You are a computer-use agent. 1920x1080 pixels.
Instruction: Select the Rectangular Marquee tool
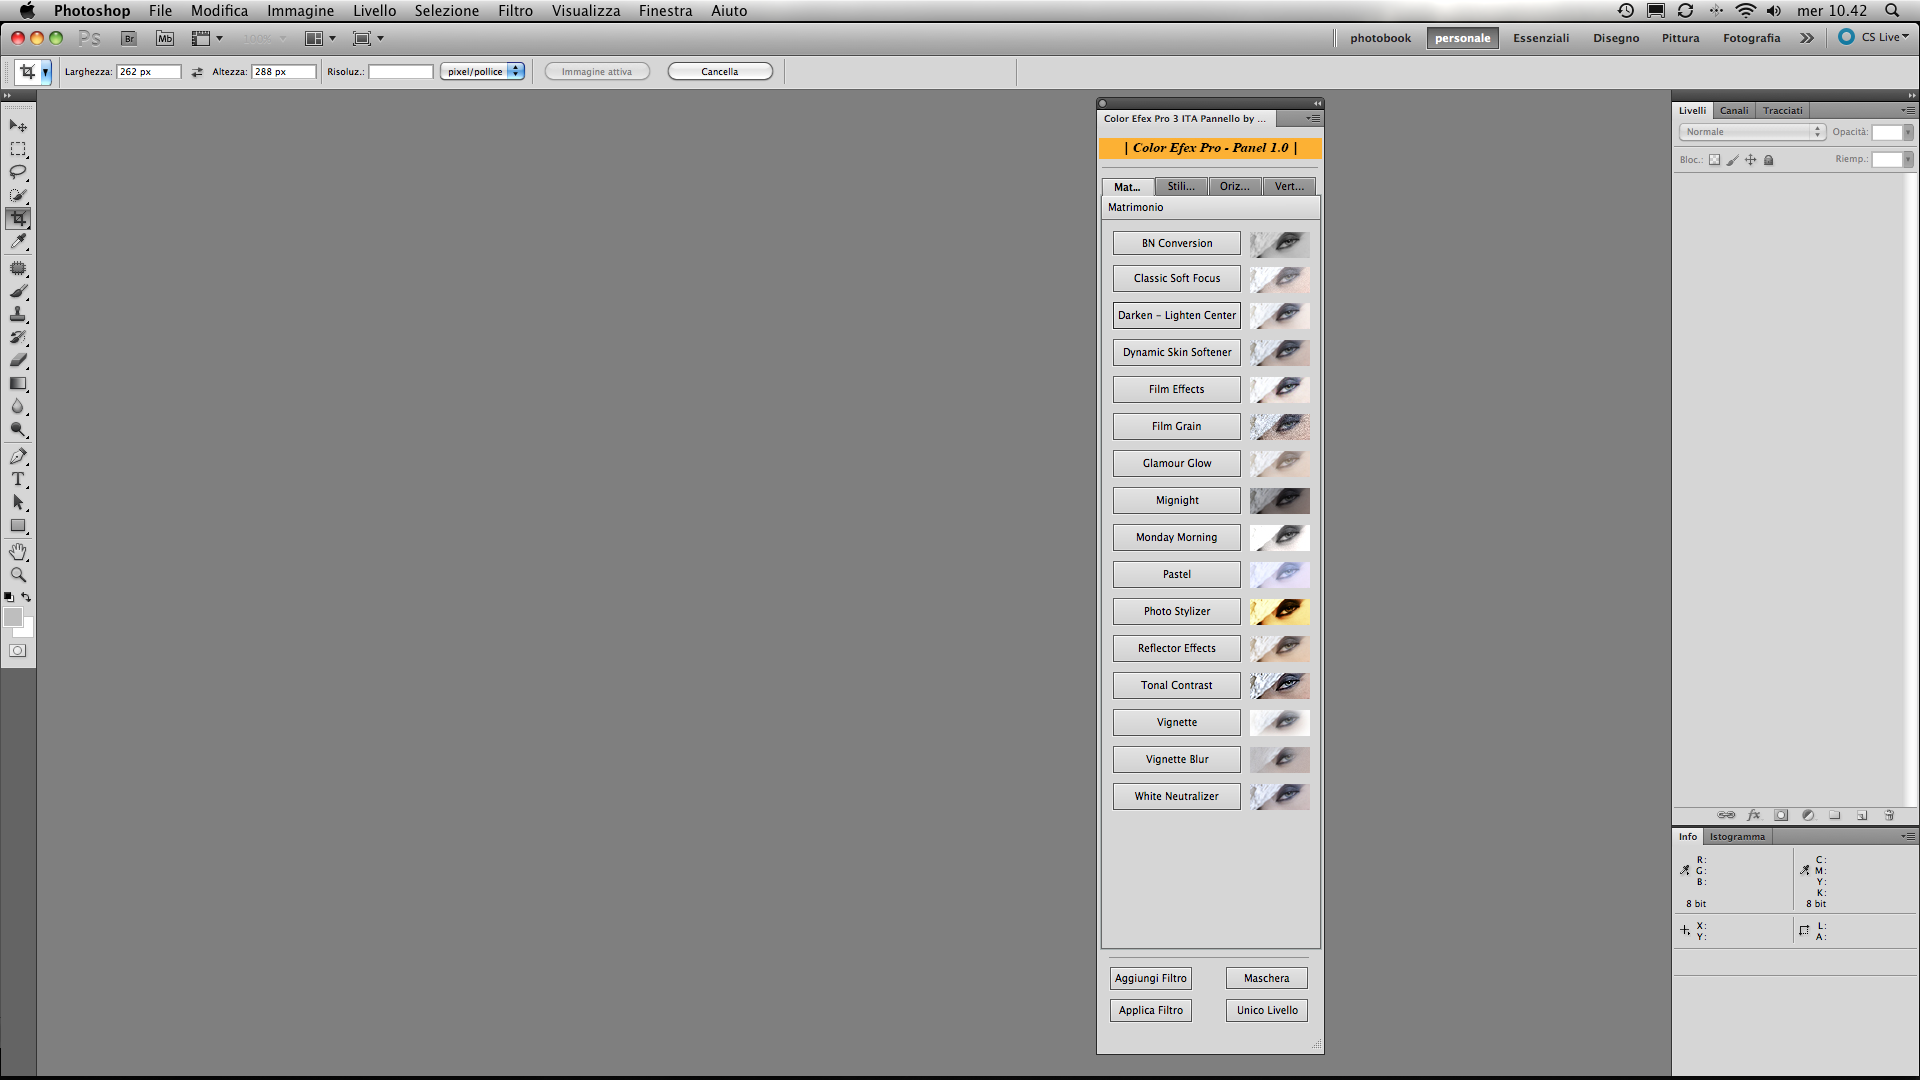tap(18, 149)
